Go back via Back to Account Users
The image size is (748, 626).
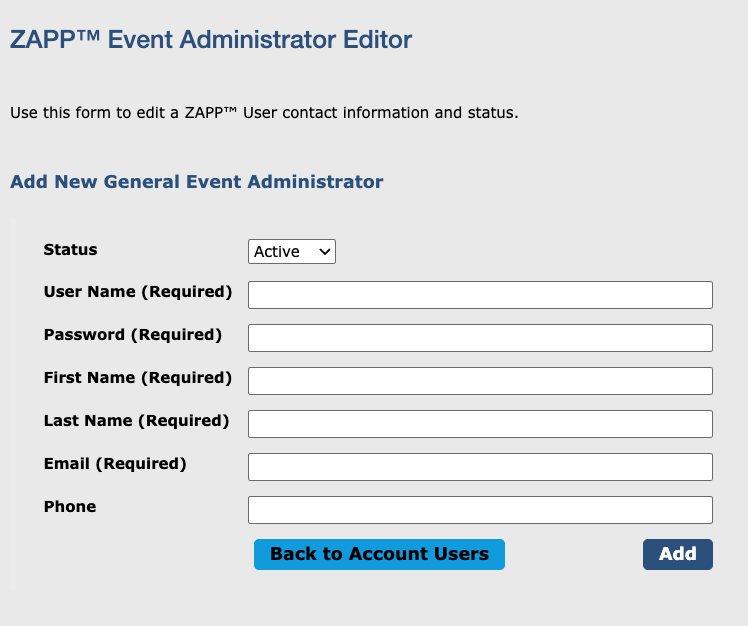tap(379, 554)
